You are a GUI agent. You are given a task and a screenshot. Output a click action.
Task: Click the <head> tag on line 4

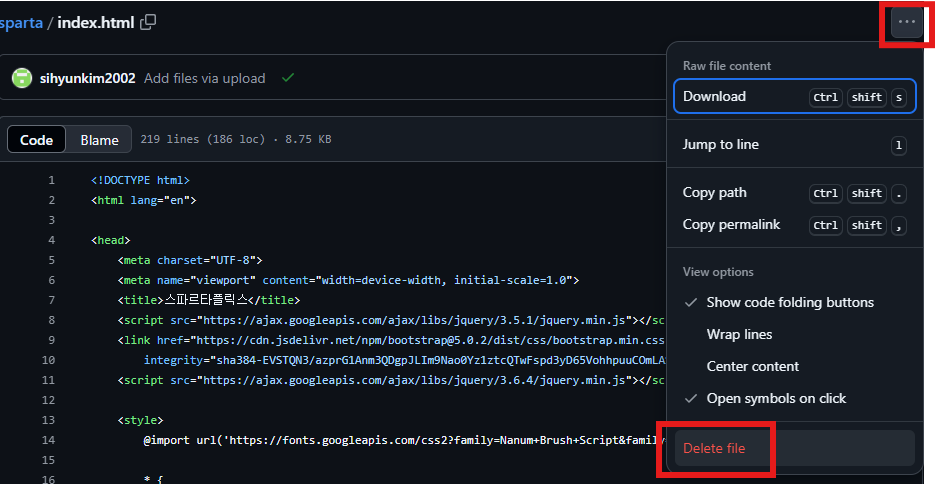(111, 240)
